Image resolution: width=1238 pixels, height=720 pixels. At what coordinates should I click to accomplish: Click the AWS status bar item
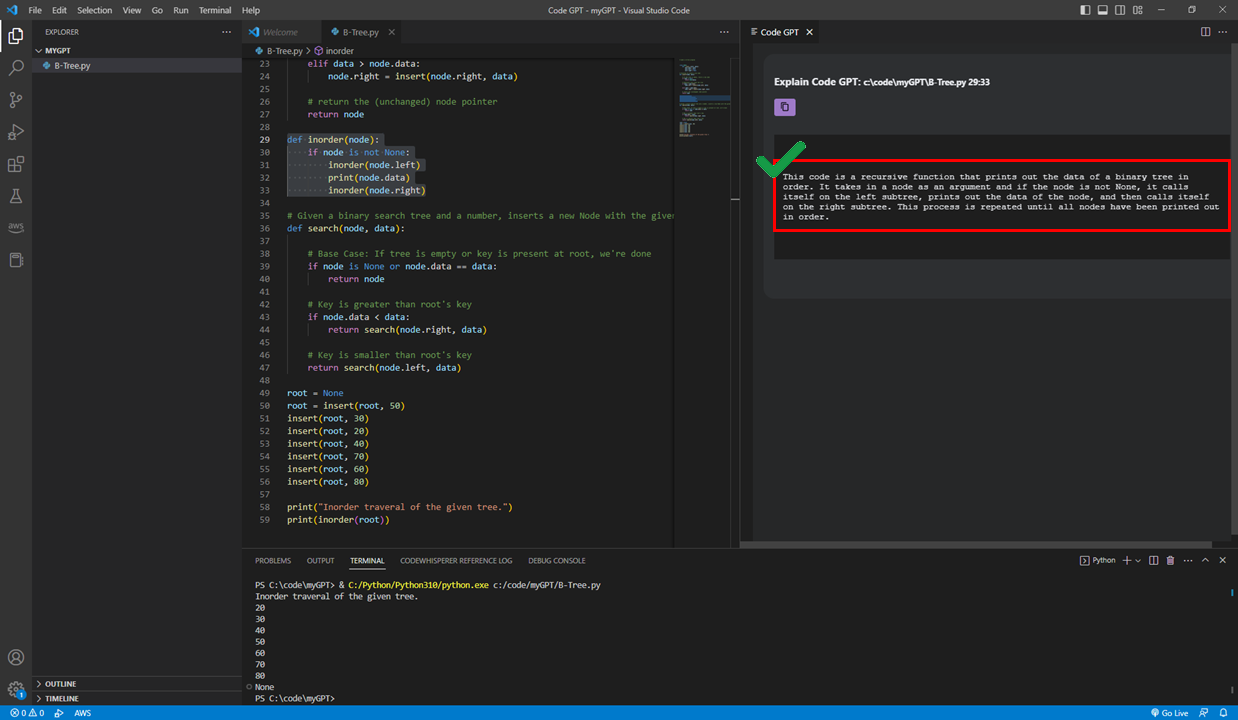(x=83, y=713)
